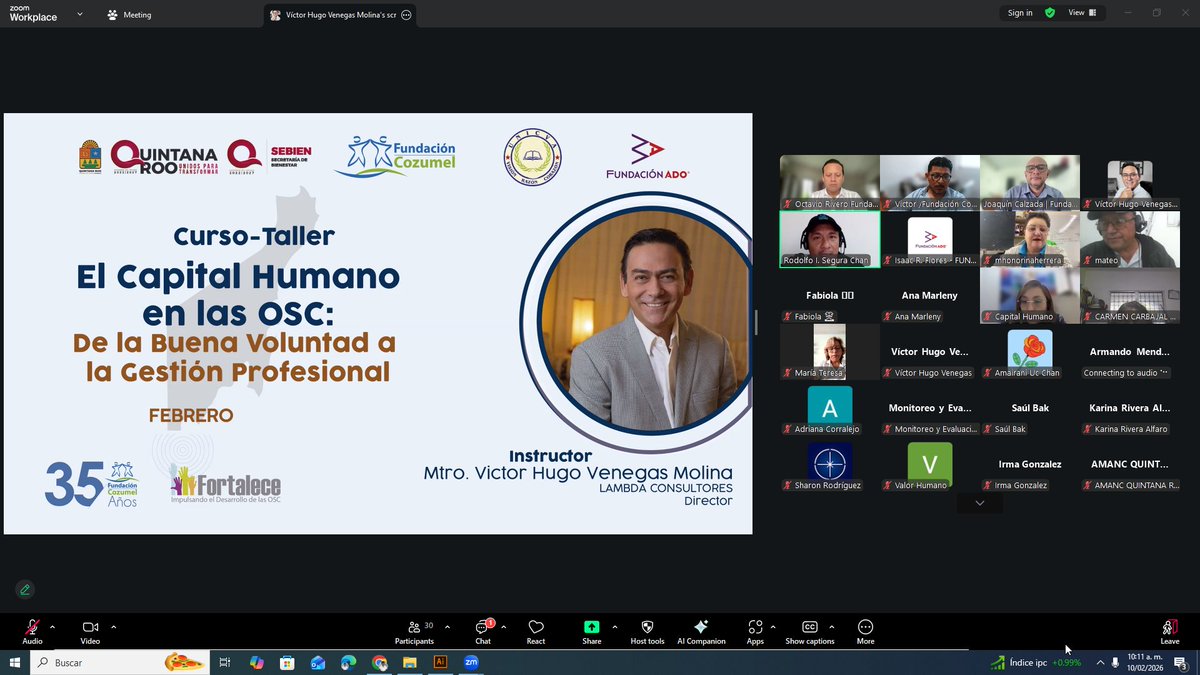This screenshot has width=1200, height=675.
Task: Open Adobe Illustrator from taskbar
Action: [440, 662]
